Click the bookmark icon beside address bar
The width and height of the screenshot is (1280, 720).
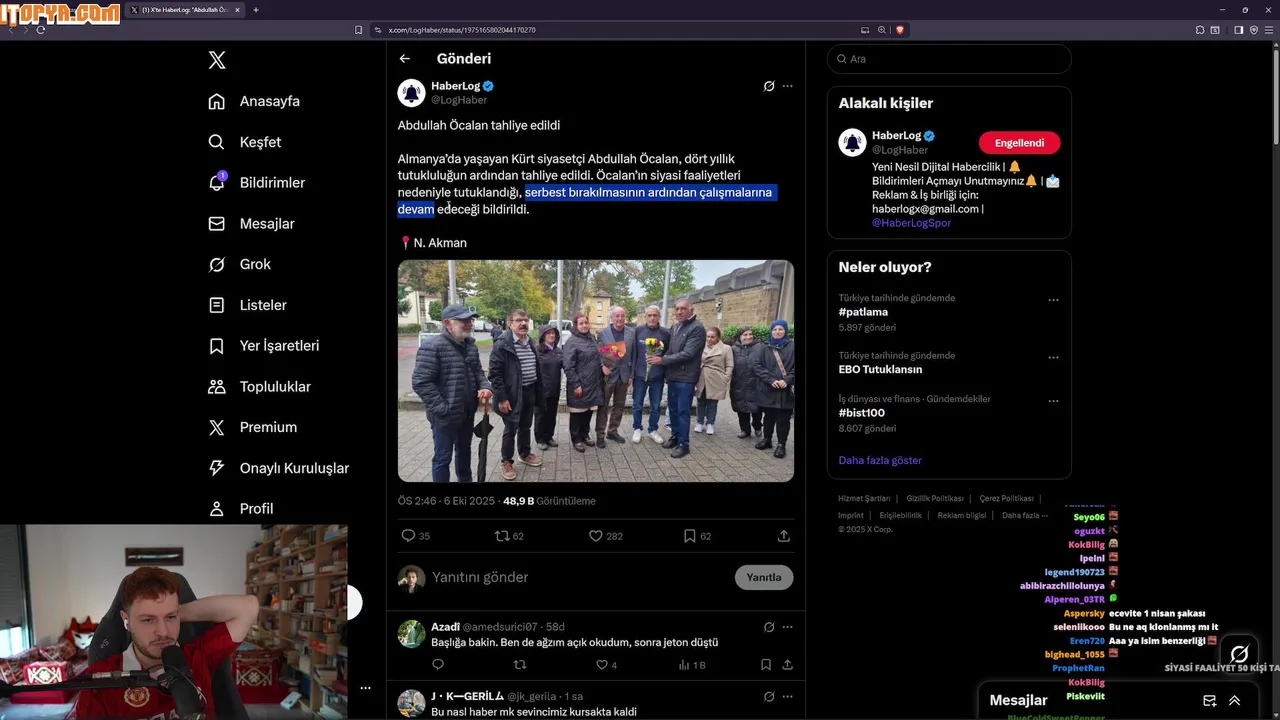[359, 30]
